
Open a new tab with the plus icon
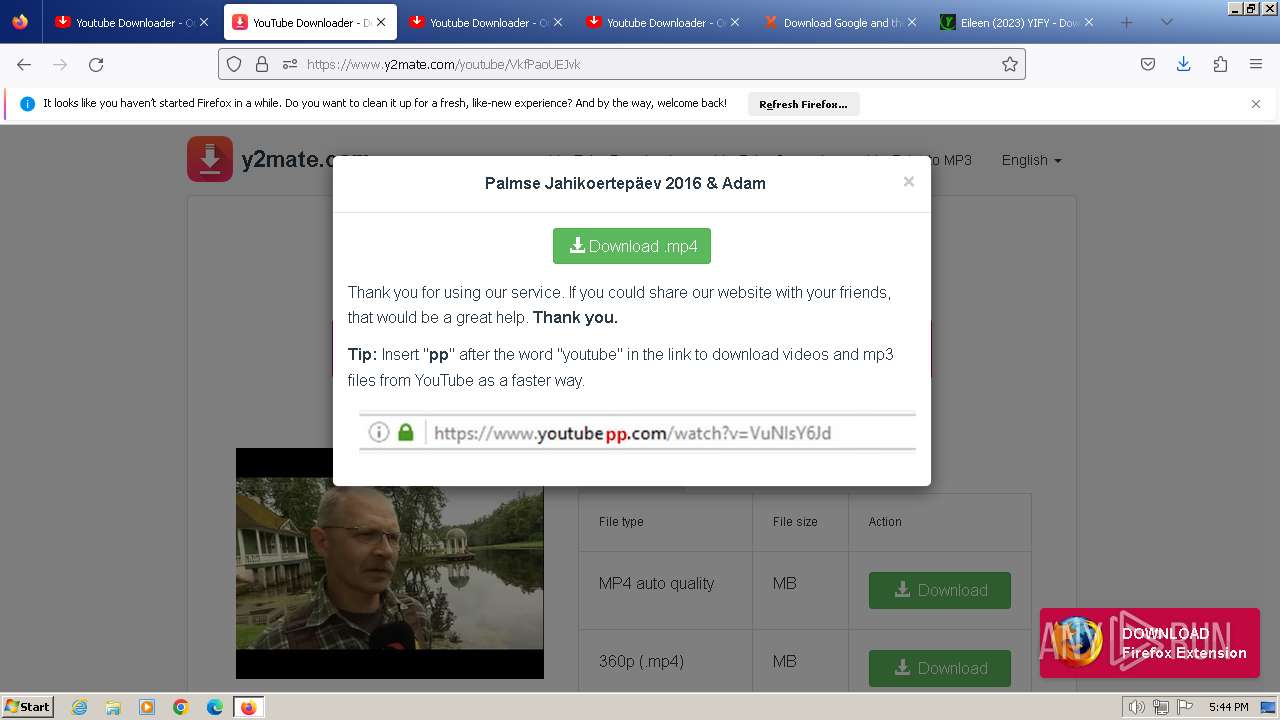pos(1127,22)
